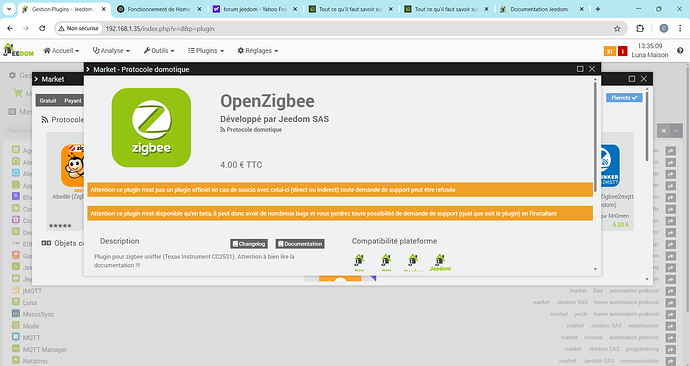The width and height of the screenshot is (690, 366).
Task: Select the Payant filter in Market window
Action: (x=72, y=101)
